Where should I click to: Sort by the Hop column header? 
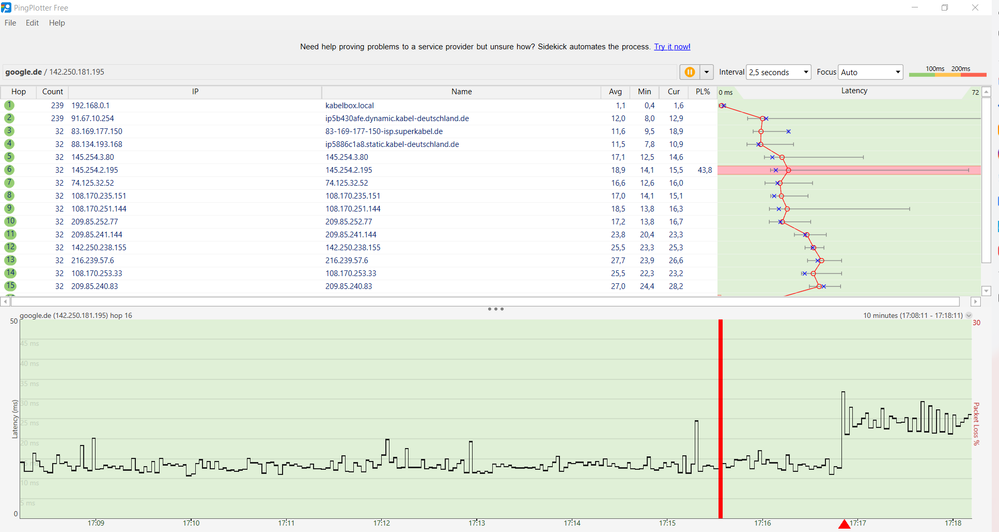(18, 92)
